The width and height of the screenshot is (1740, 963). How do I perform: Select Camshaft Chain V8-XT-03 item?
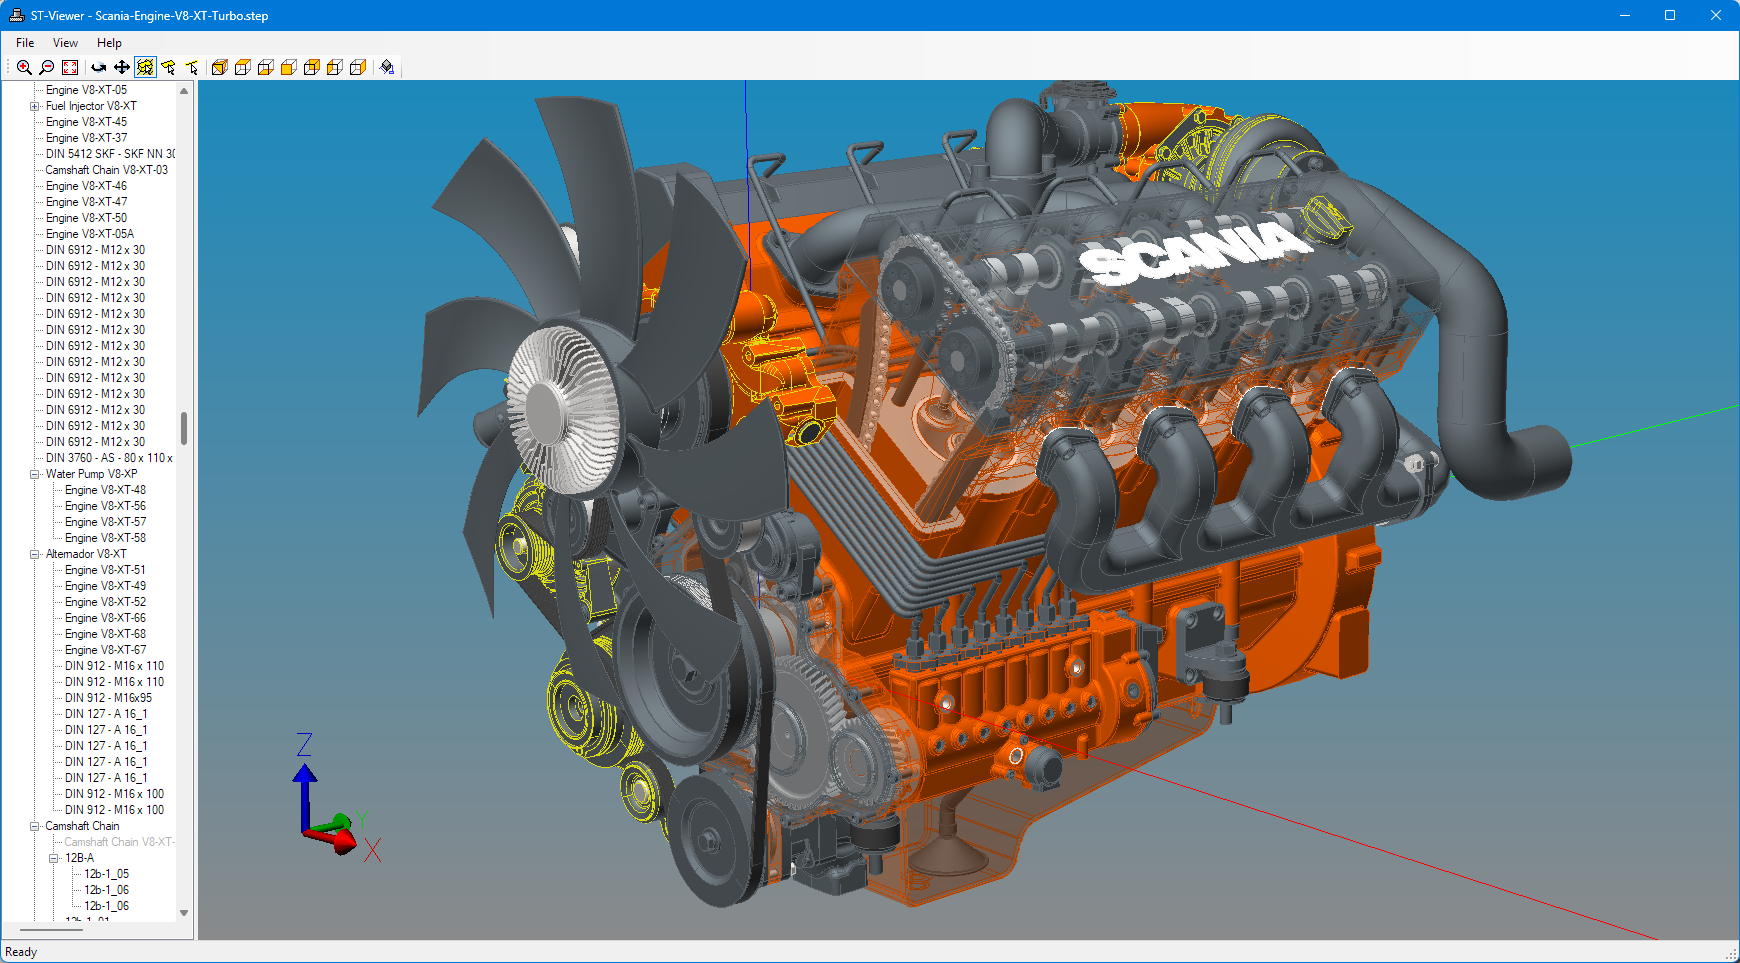click(x=106, y=170)
